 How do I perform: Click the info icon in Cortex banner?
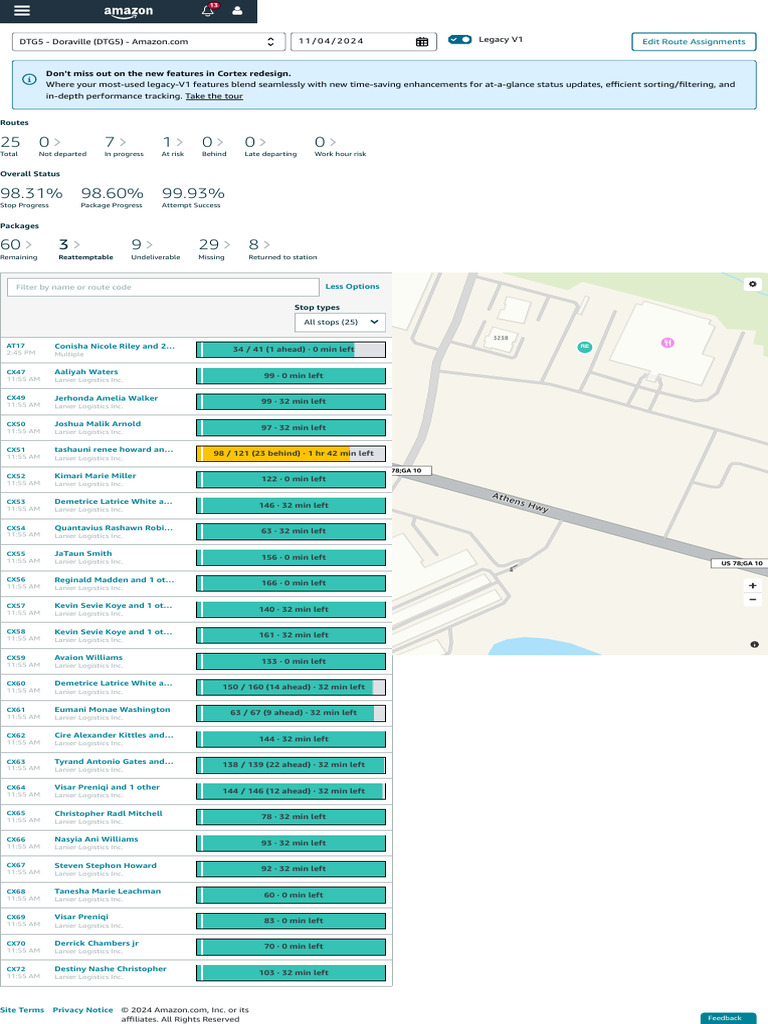click(29, 79)
